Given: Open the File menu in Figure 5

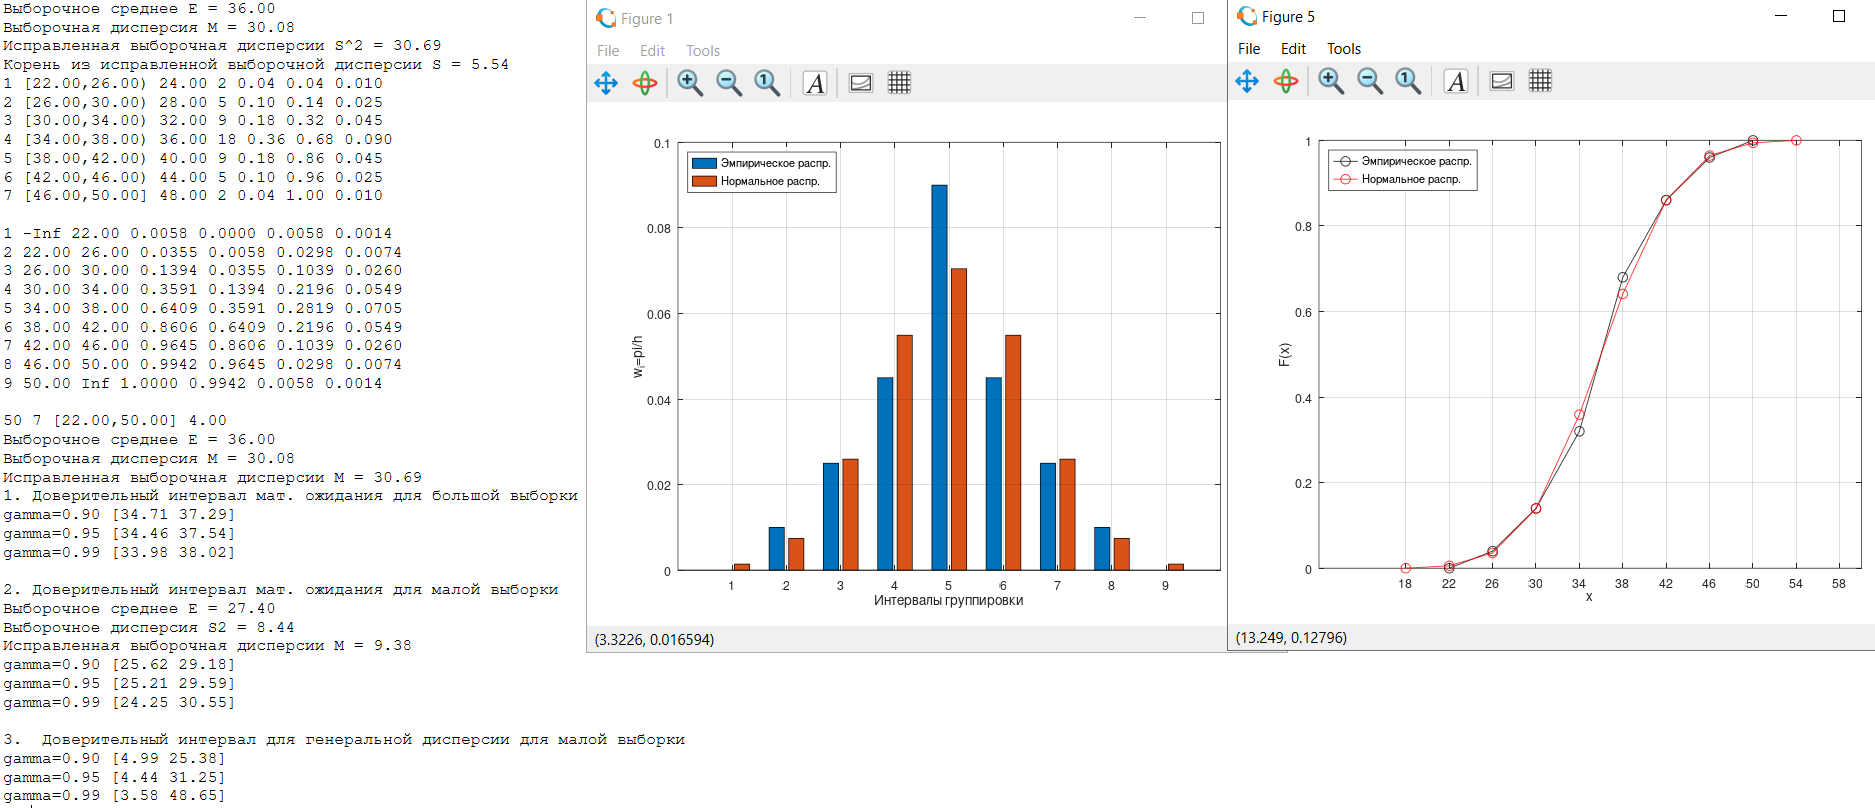Looking at the screenshot, I should tap(1249, 49).
